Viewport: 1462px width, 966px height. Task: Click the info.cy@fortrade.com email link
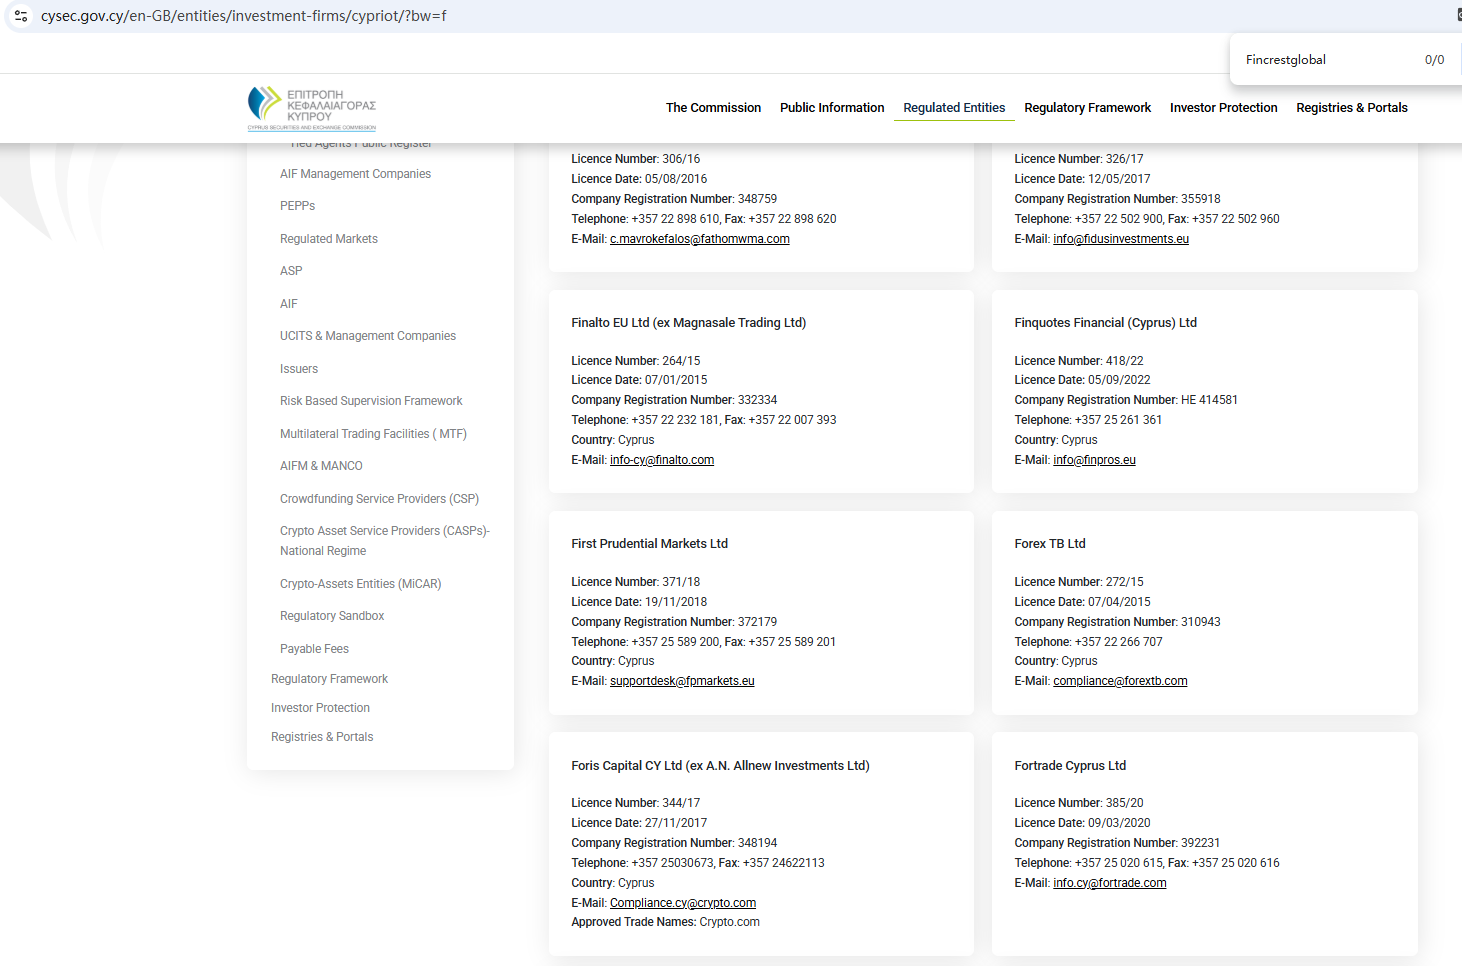click(1109, 883)
